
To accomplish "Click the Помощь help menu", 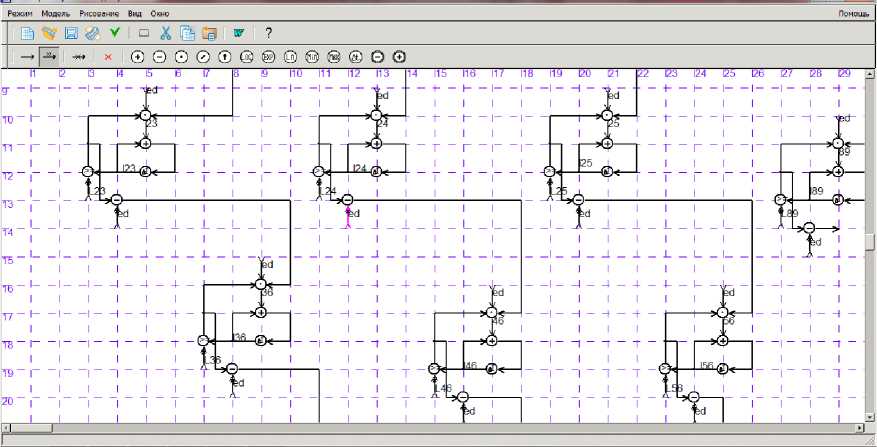I will point(852,15).
